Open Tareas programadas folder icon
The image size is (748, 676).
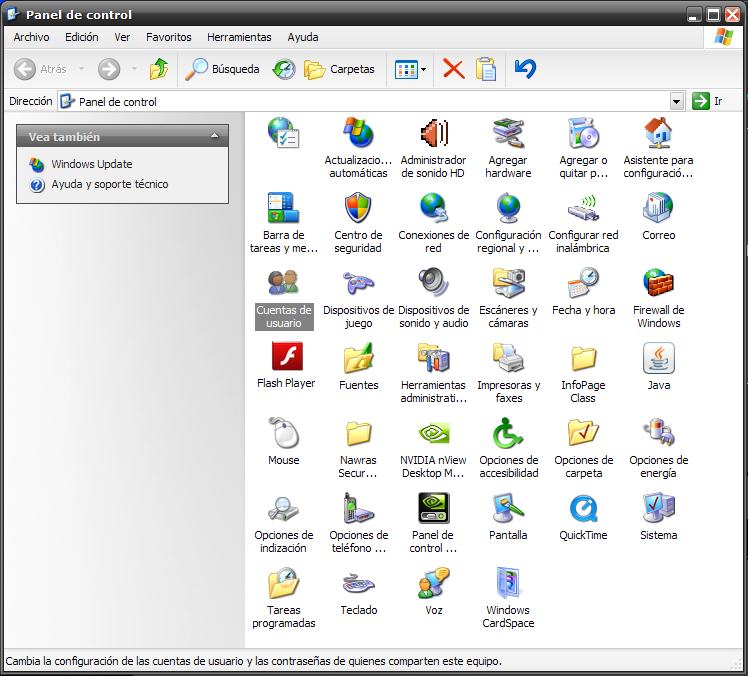point(283,582)
